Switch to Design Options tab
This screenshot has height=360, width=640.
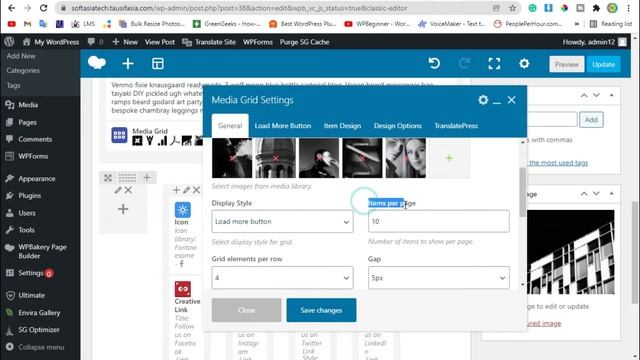[x=398, y=126]
